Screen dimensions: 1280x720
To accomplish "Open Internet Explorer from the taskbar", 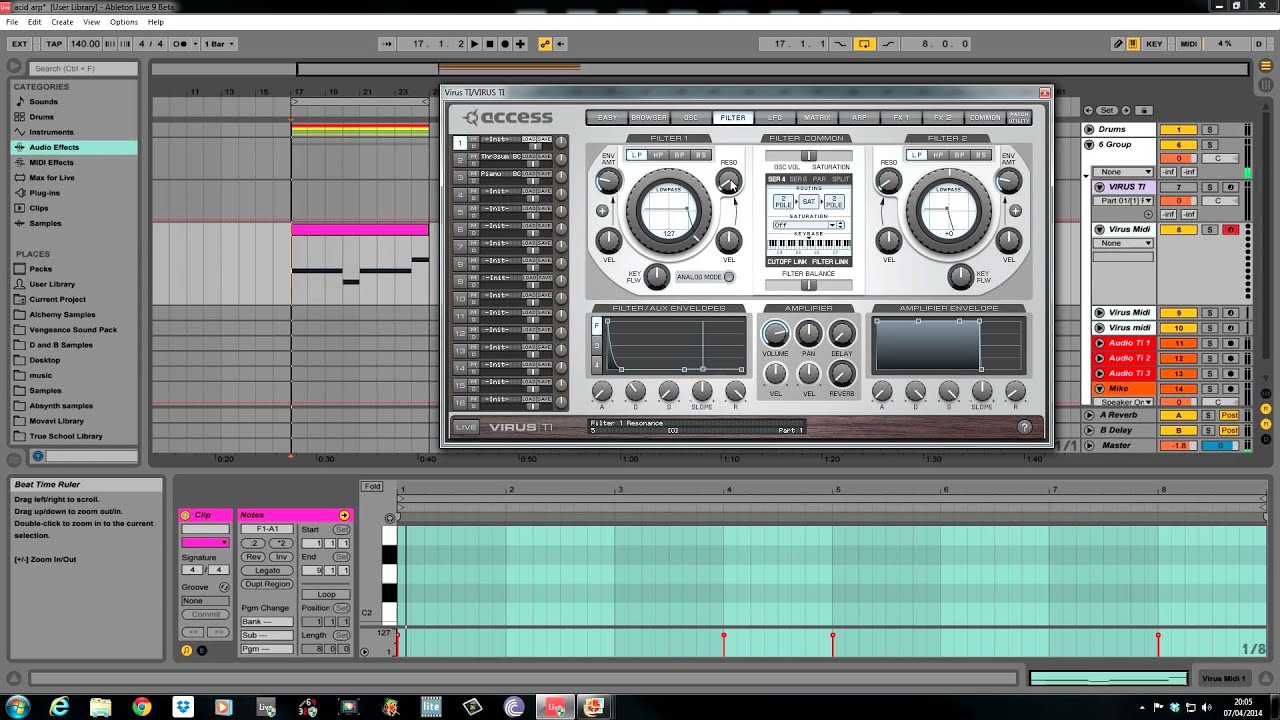I will (x=60, y=707).
